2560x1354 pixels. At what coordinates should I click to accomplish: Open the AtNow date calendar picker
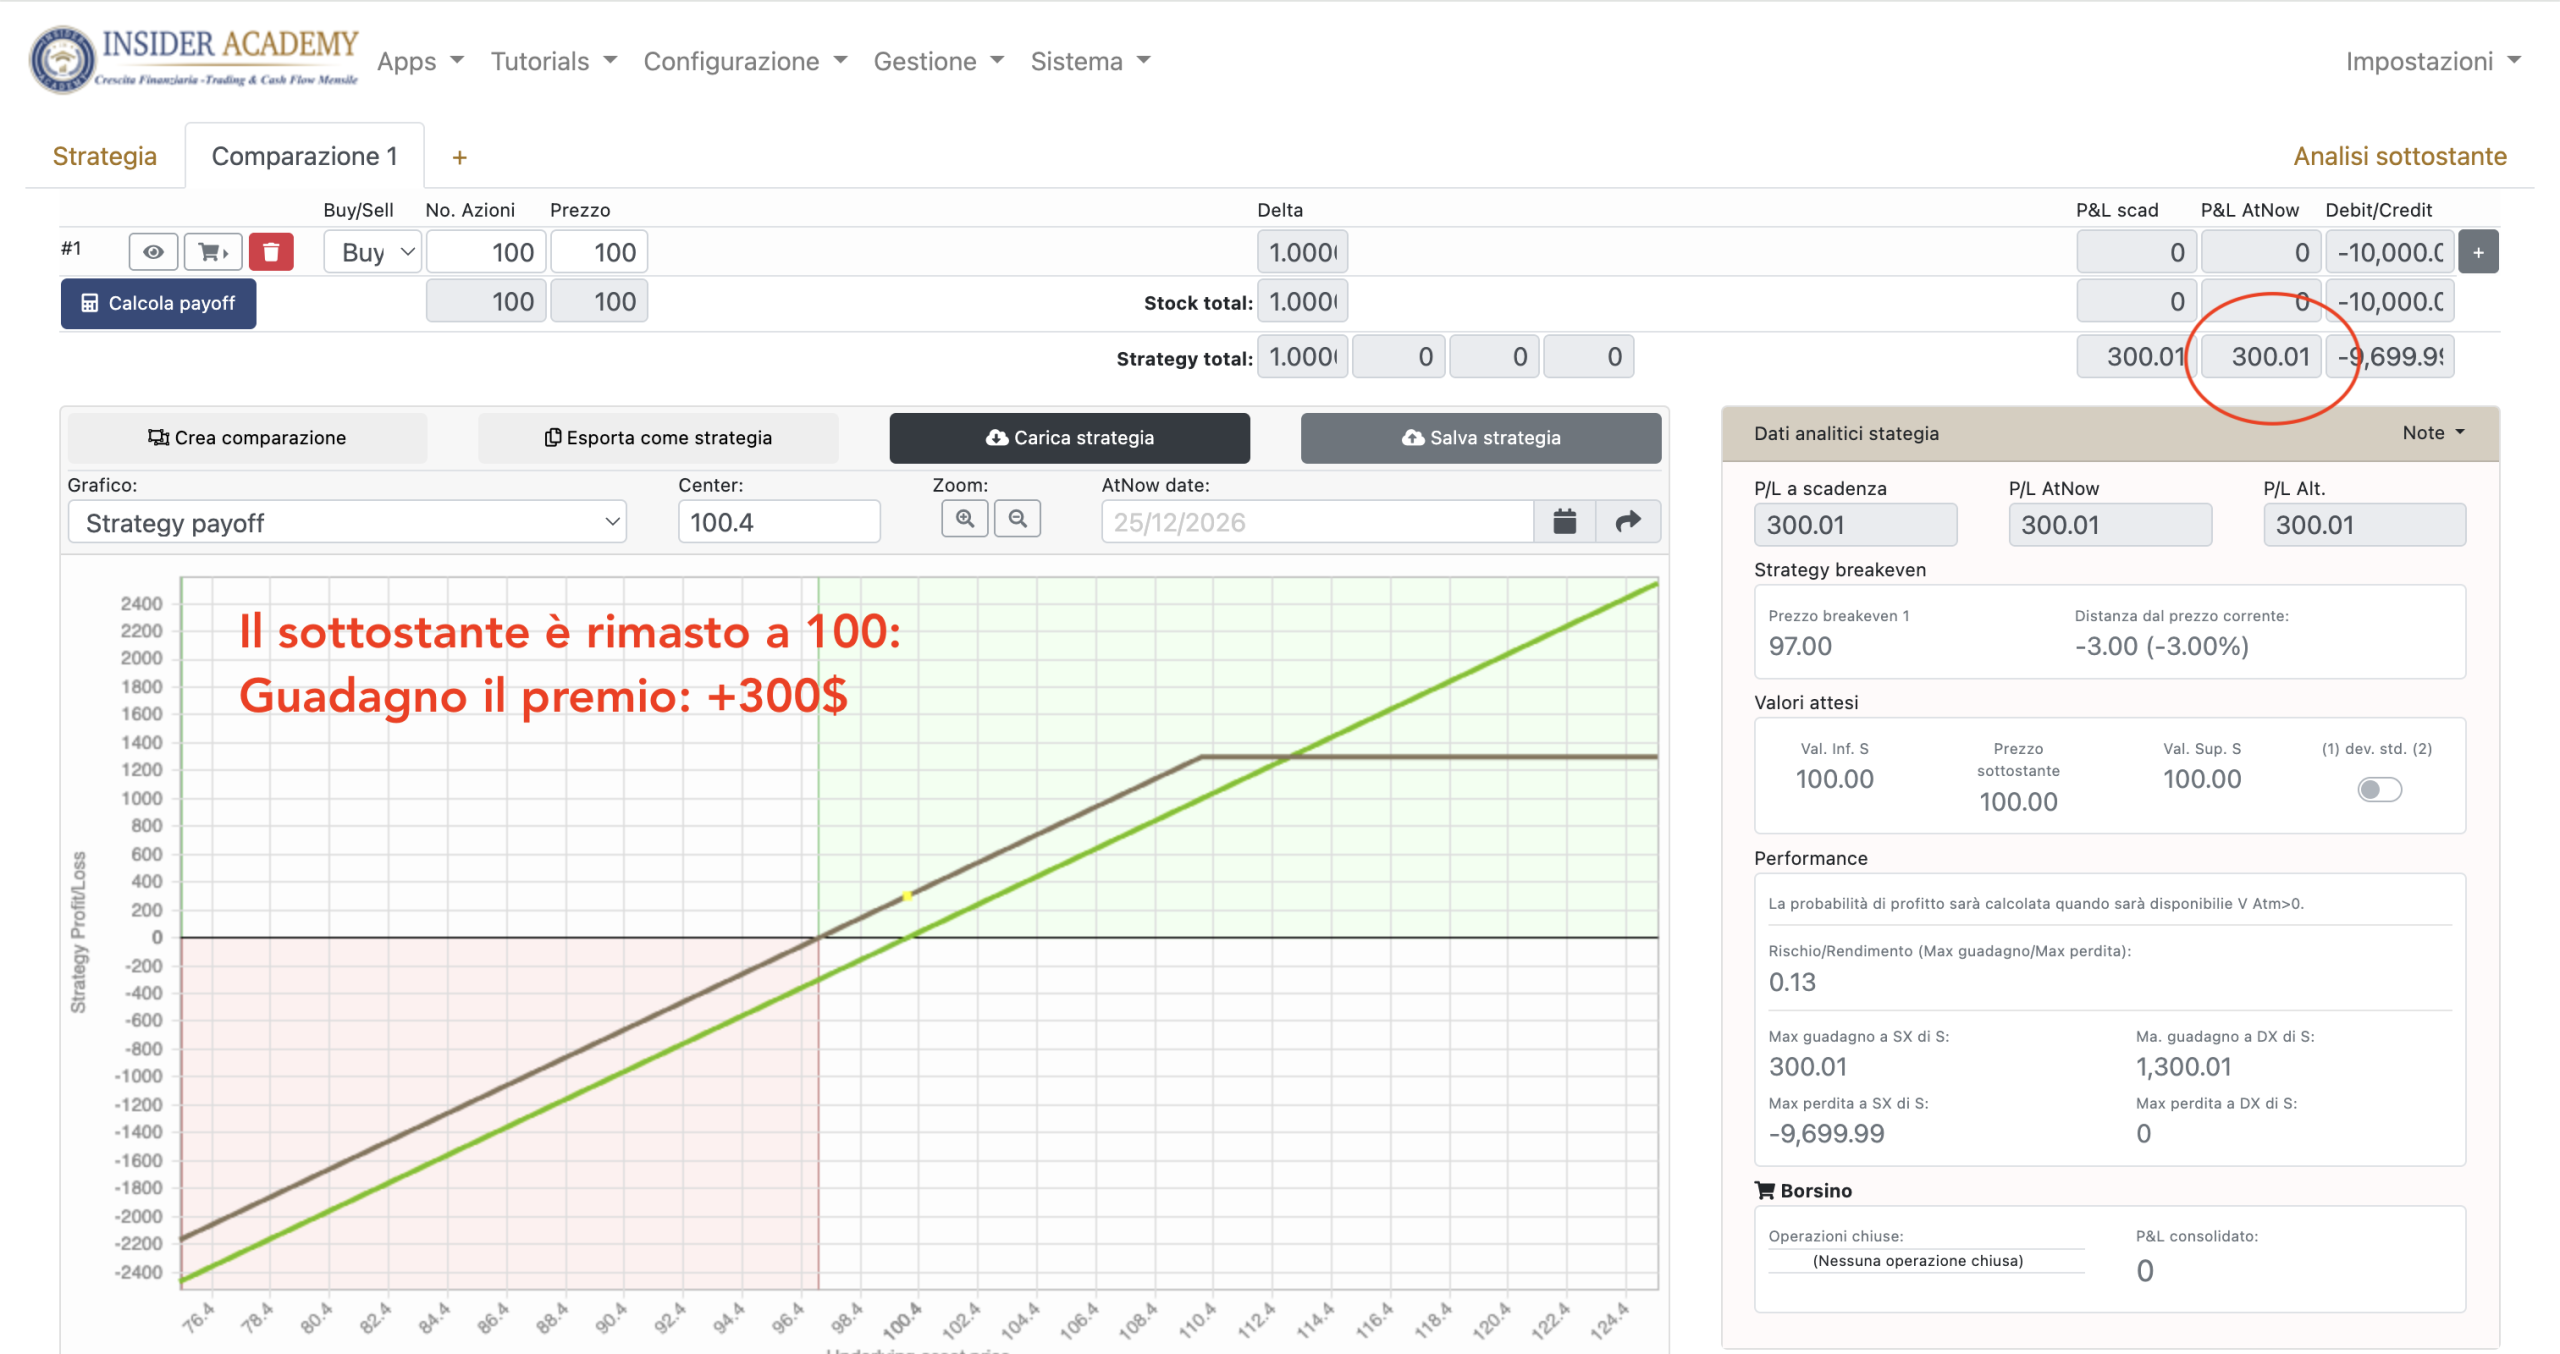pos(1565,522)
